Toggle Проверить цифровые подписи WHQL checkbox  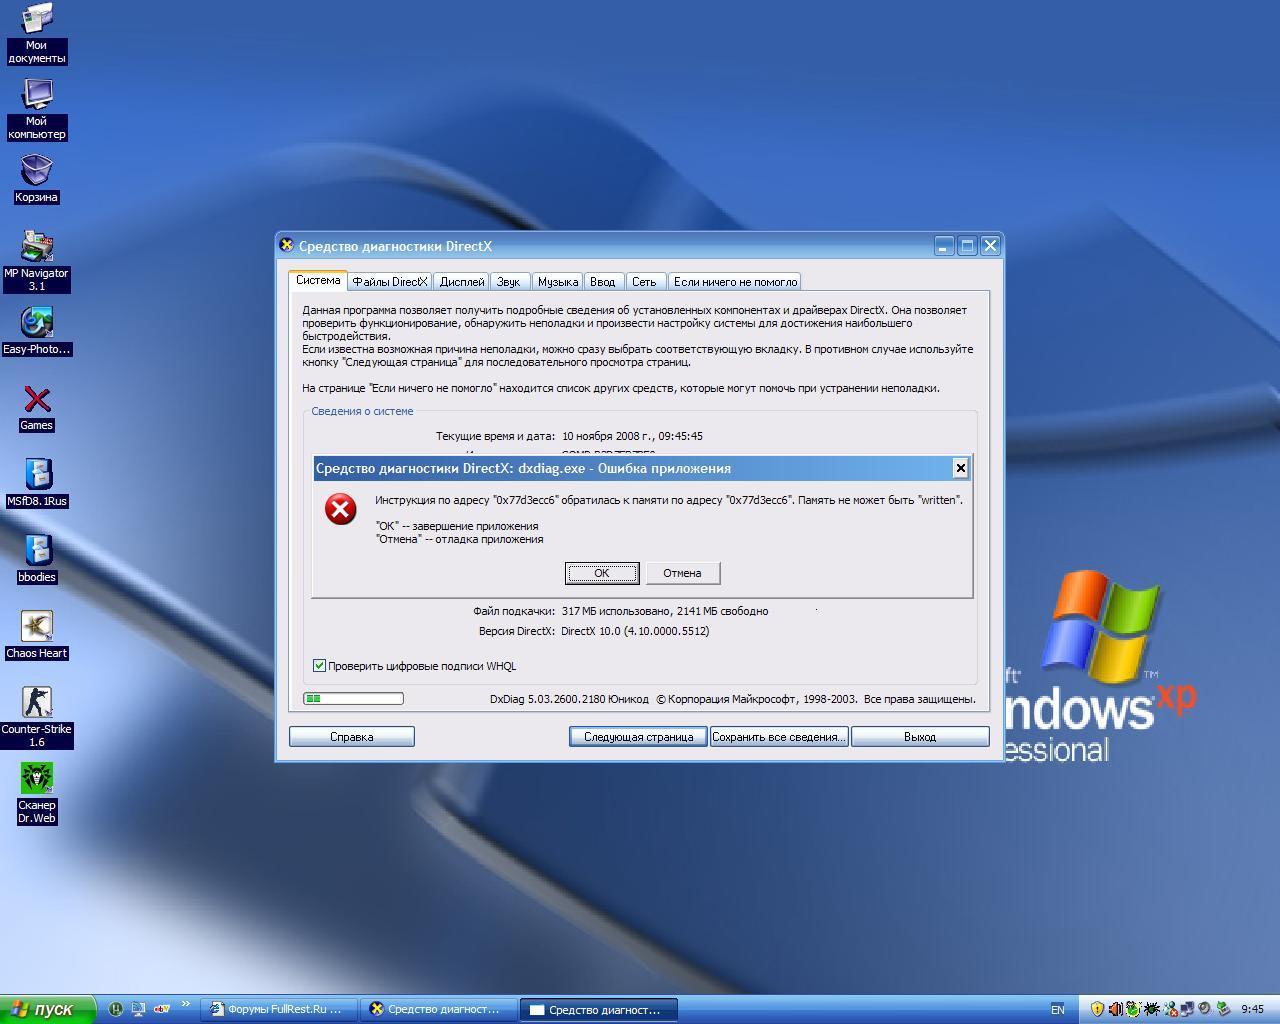tap(320, 666)
